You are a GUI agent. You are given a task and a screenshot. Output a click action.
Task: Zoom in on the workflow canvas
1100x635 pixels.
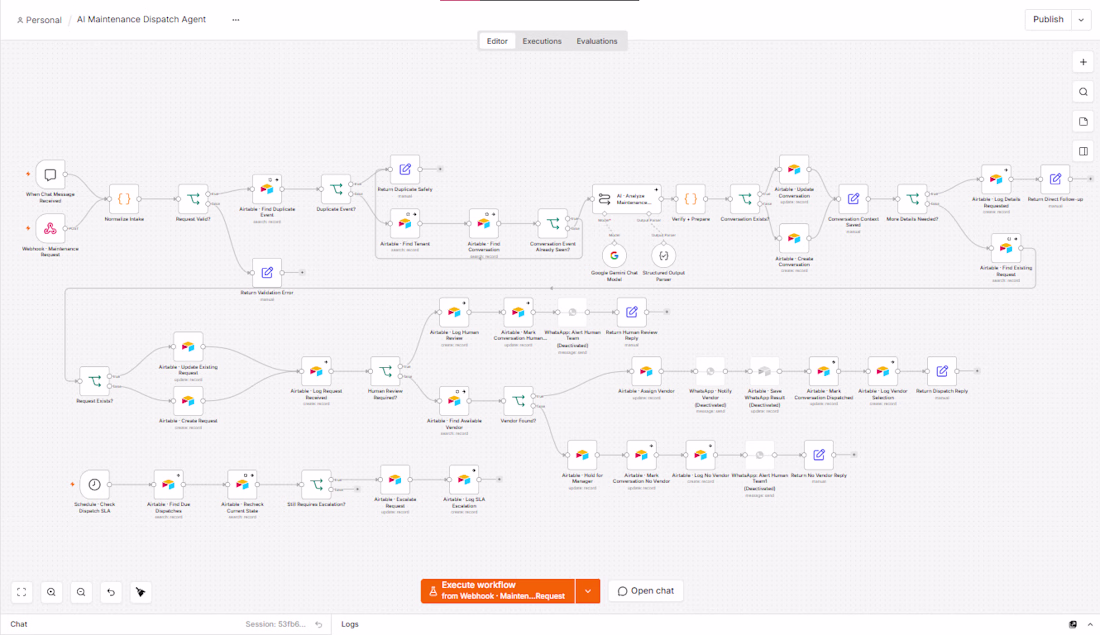51,592
